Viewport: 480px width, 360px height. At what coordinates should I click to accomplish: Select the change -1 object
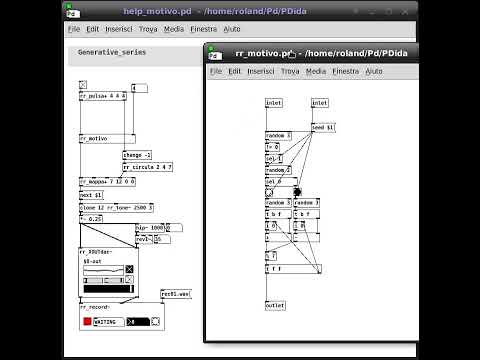(x=137, y=155)
